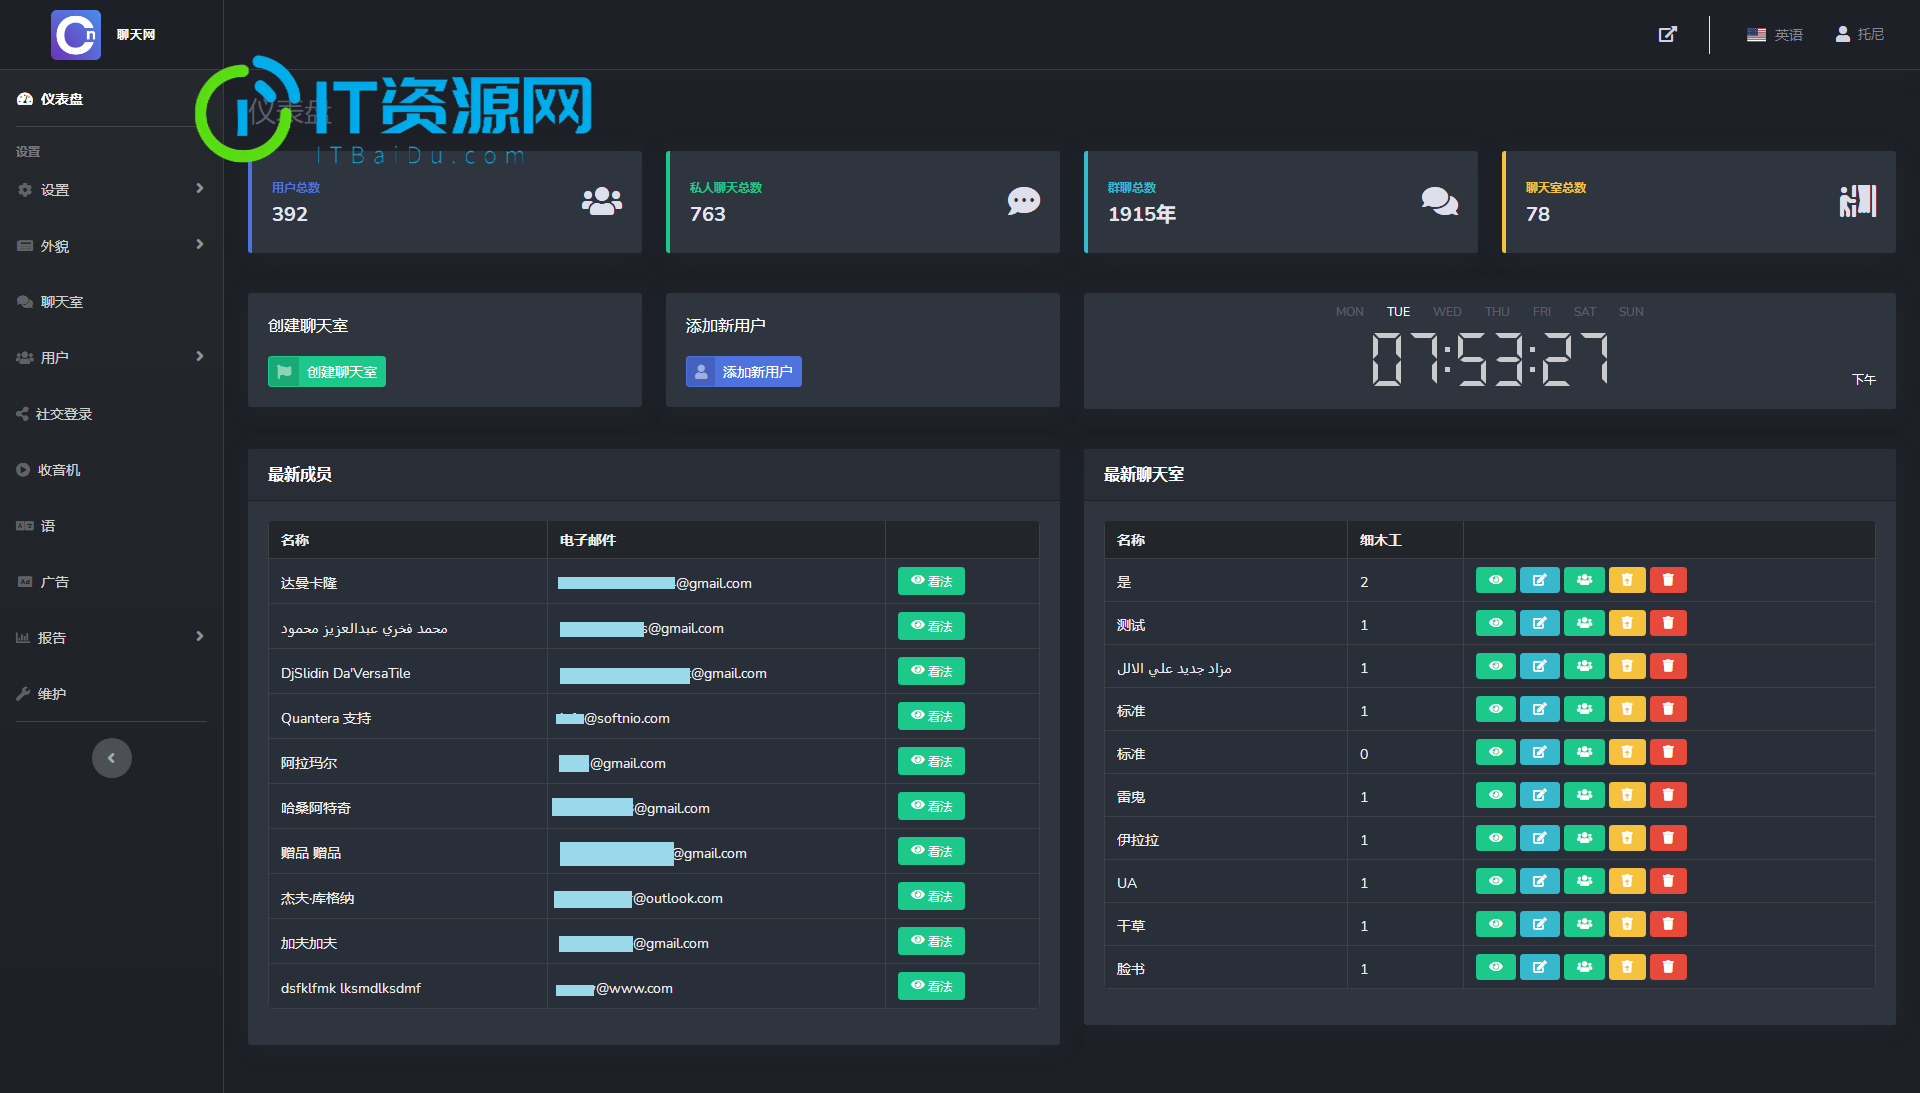Click yellow trash button for 测试 room
This screenshot has height=1093, width=1920.
1627,623
